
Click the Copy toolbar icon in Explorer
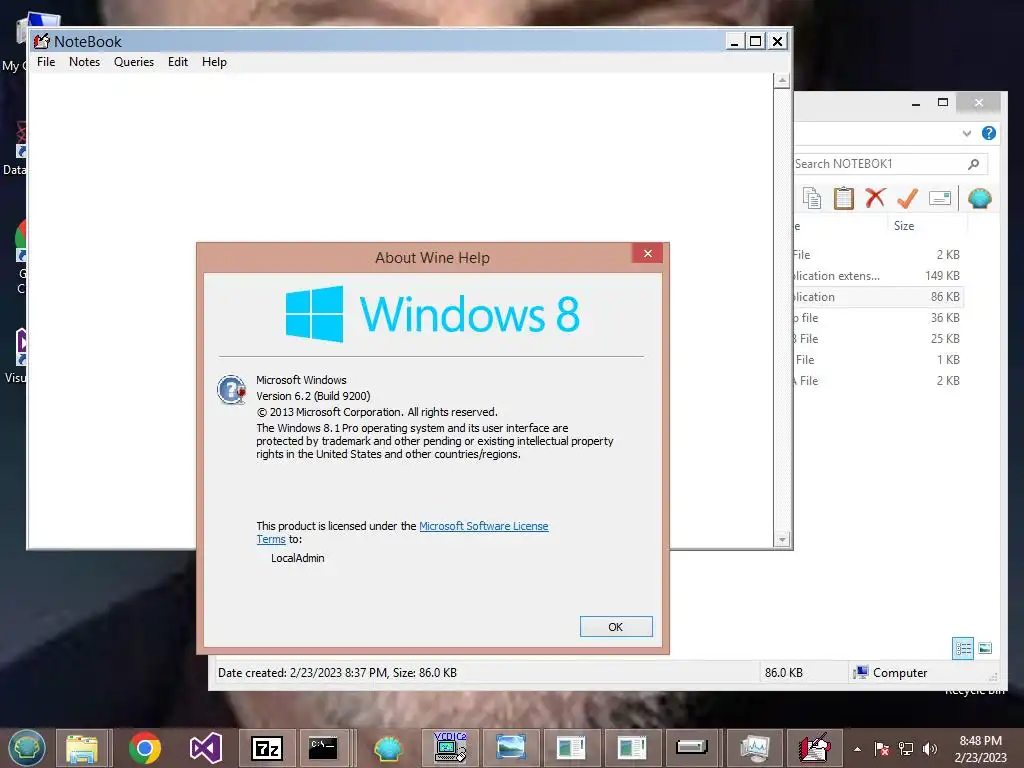(x=812, y=198)
